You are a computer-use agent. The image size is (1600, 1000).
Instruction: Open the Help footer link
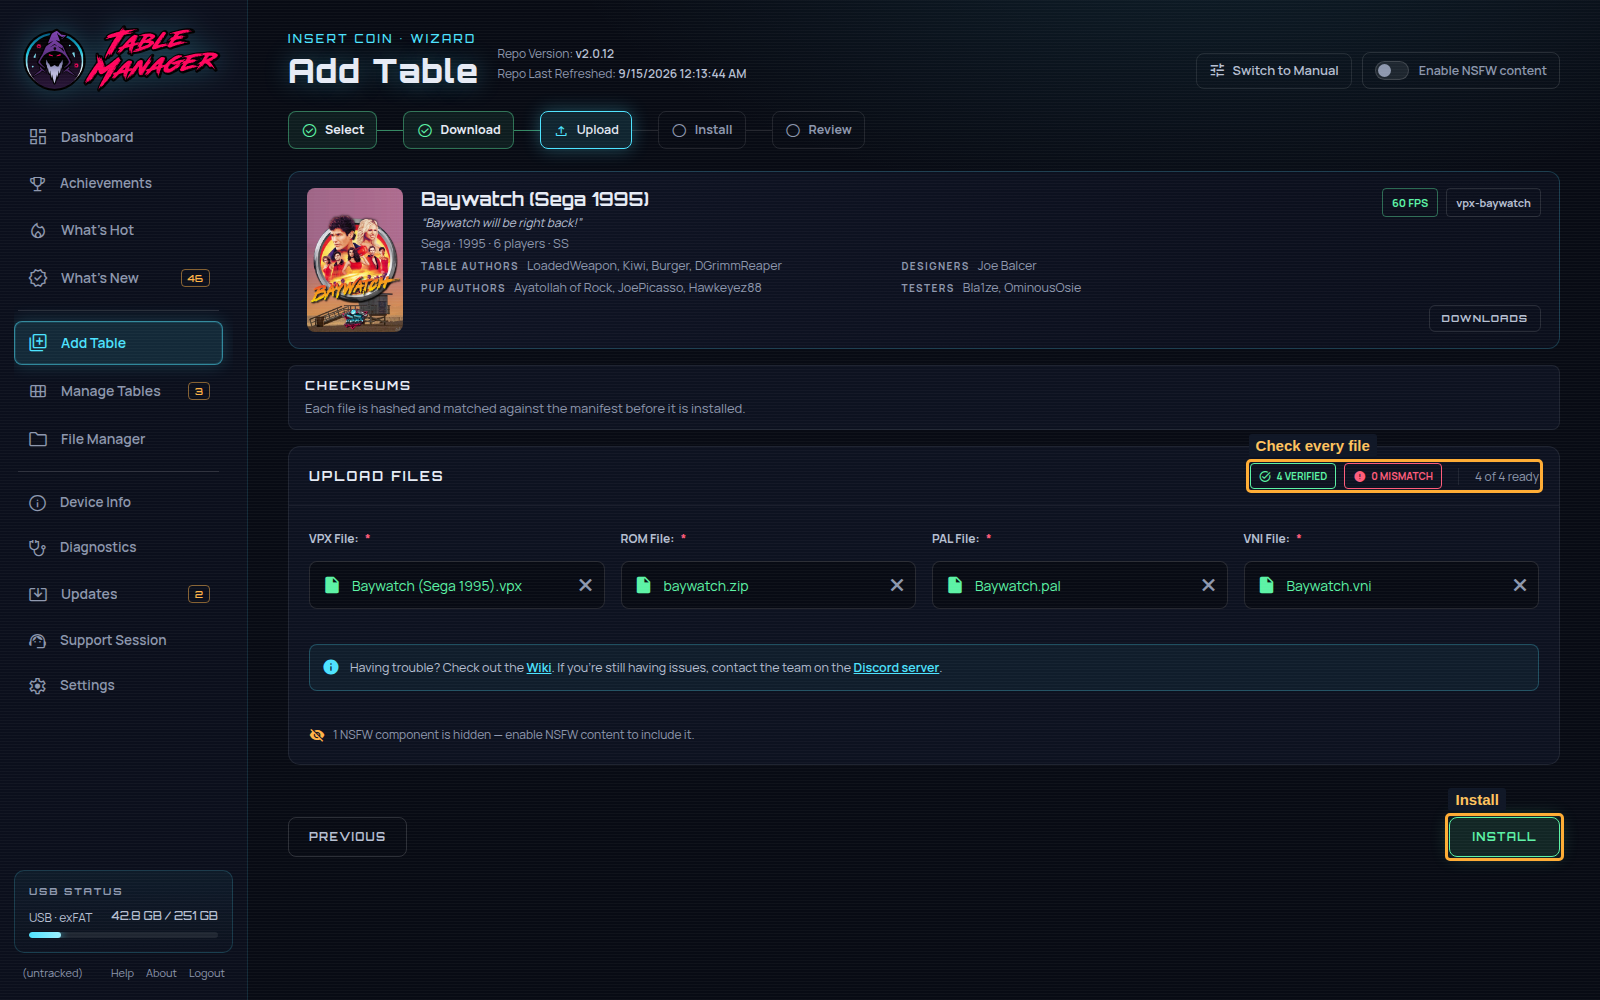click(x=122, y=973)
